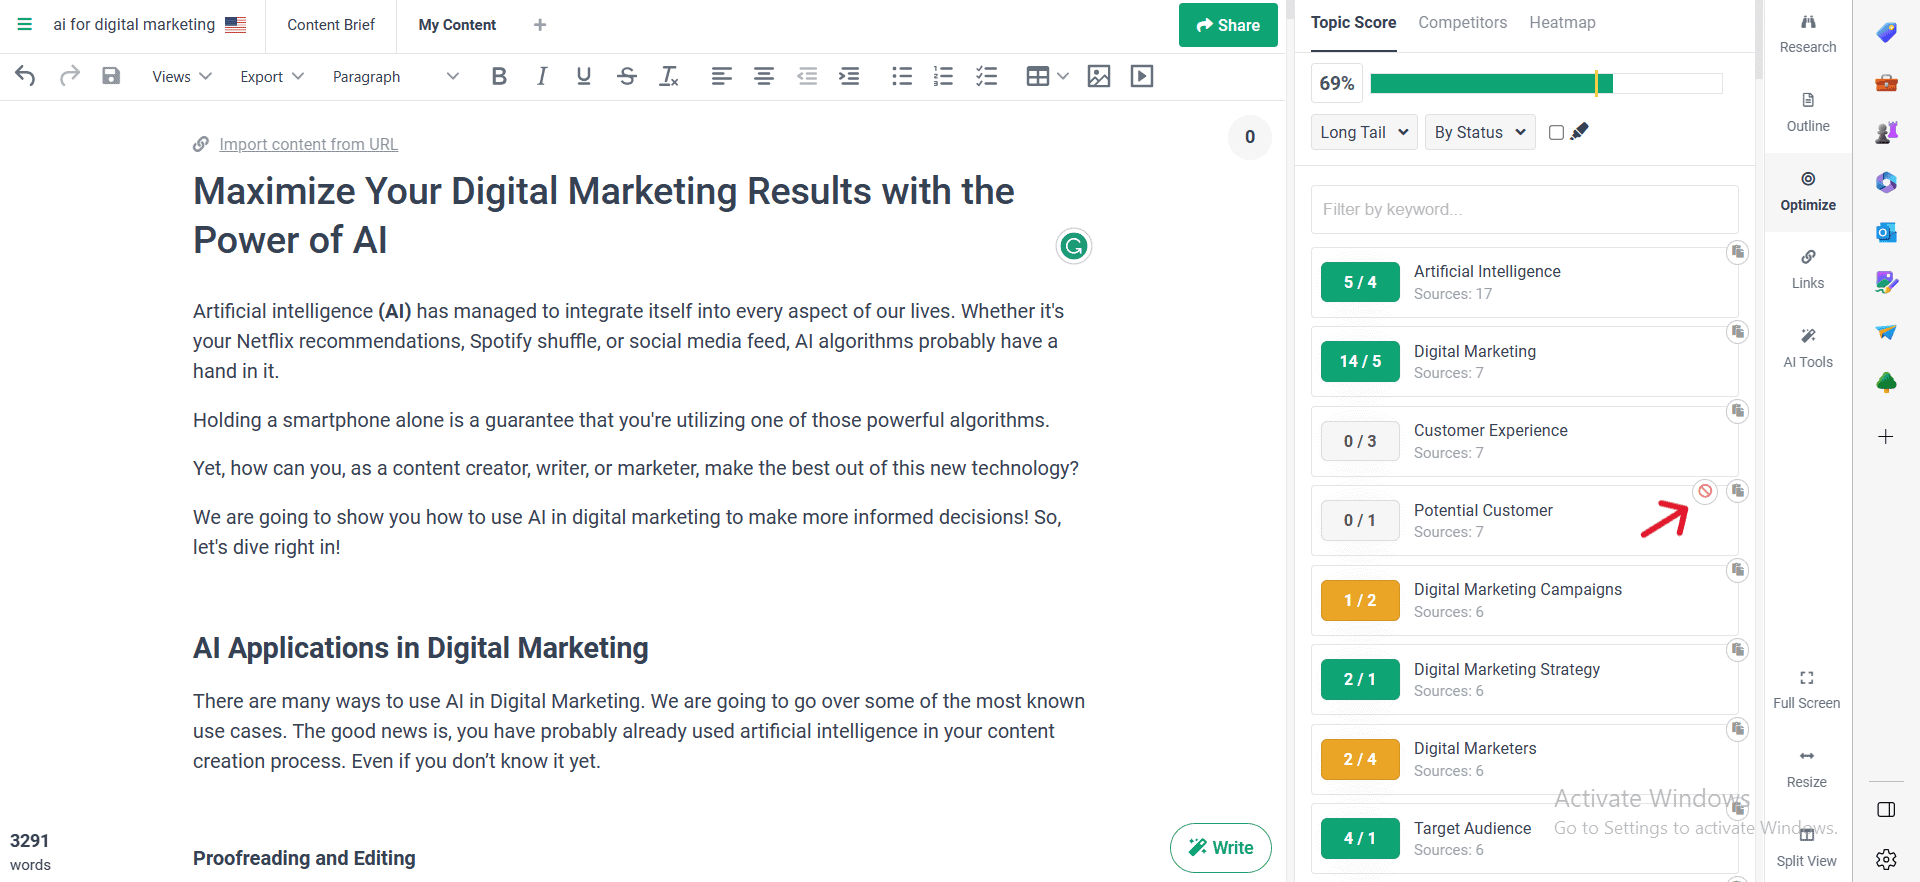Toggle Split View mode
1920x882 pixels.
1806,846
